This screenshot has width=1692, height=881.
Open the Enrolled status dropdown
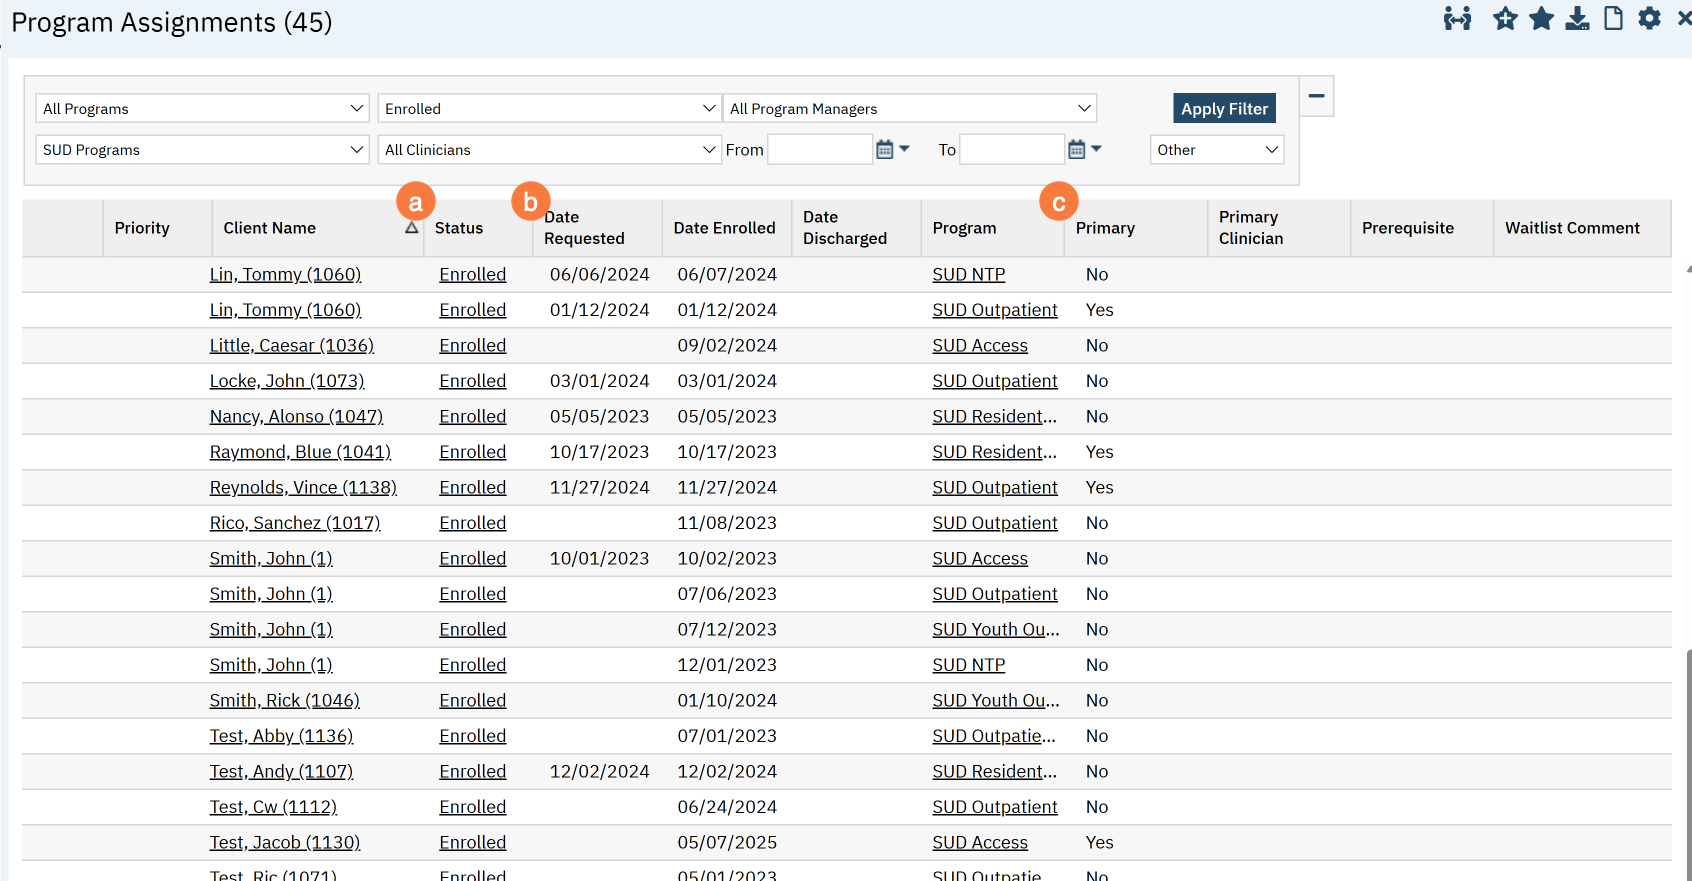click(549, 109)
